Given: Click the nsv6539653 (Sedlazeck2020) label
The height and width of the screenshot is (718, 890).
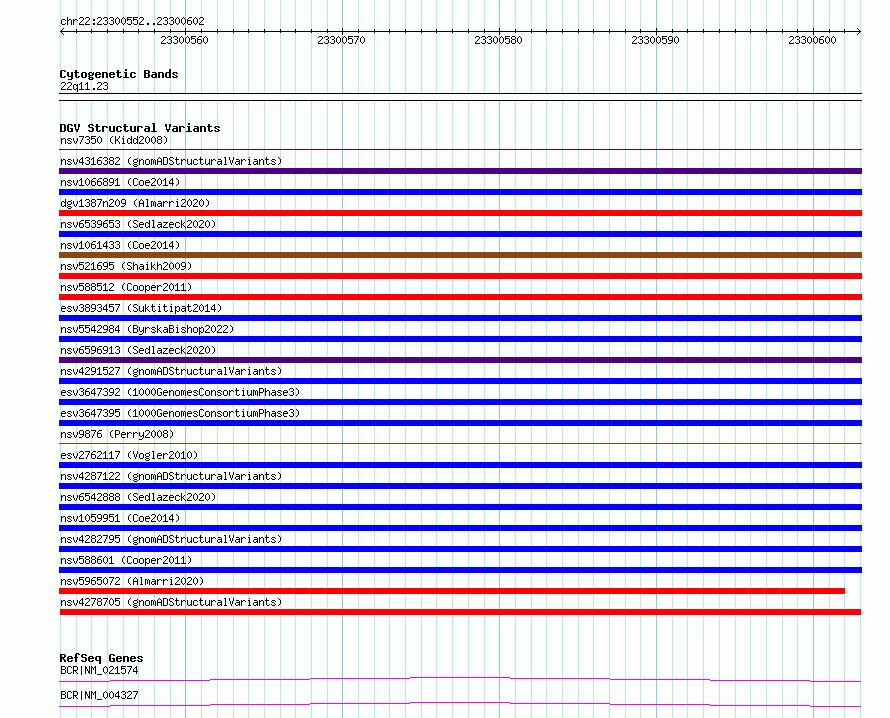Looking at the screenshot, I should pos(138,224).
